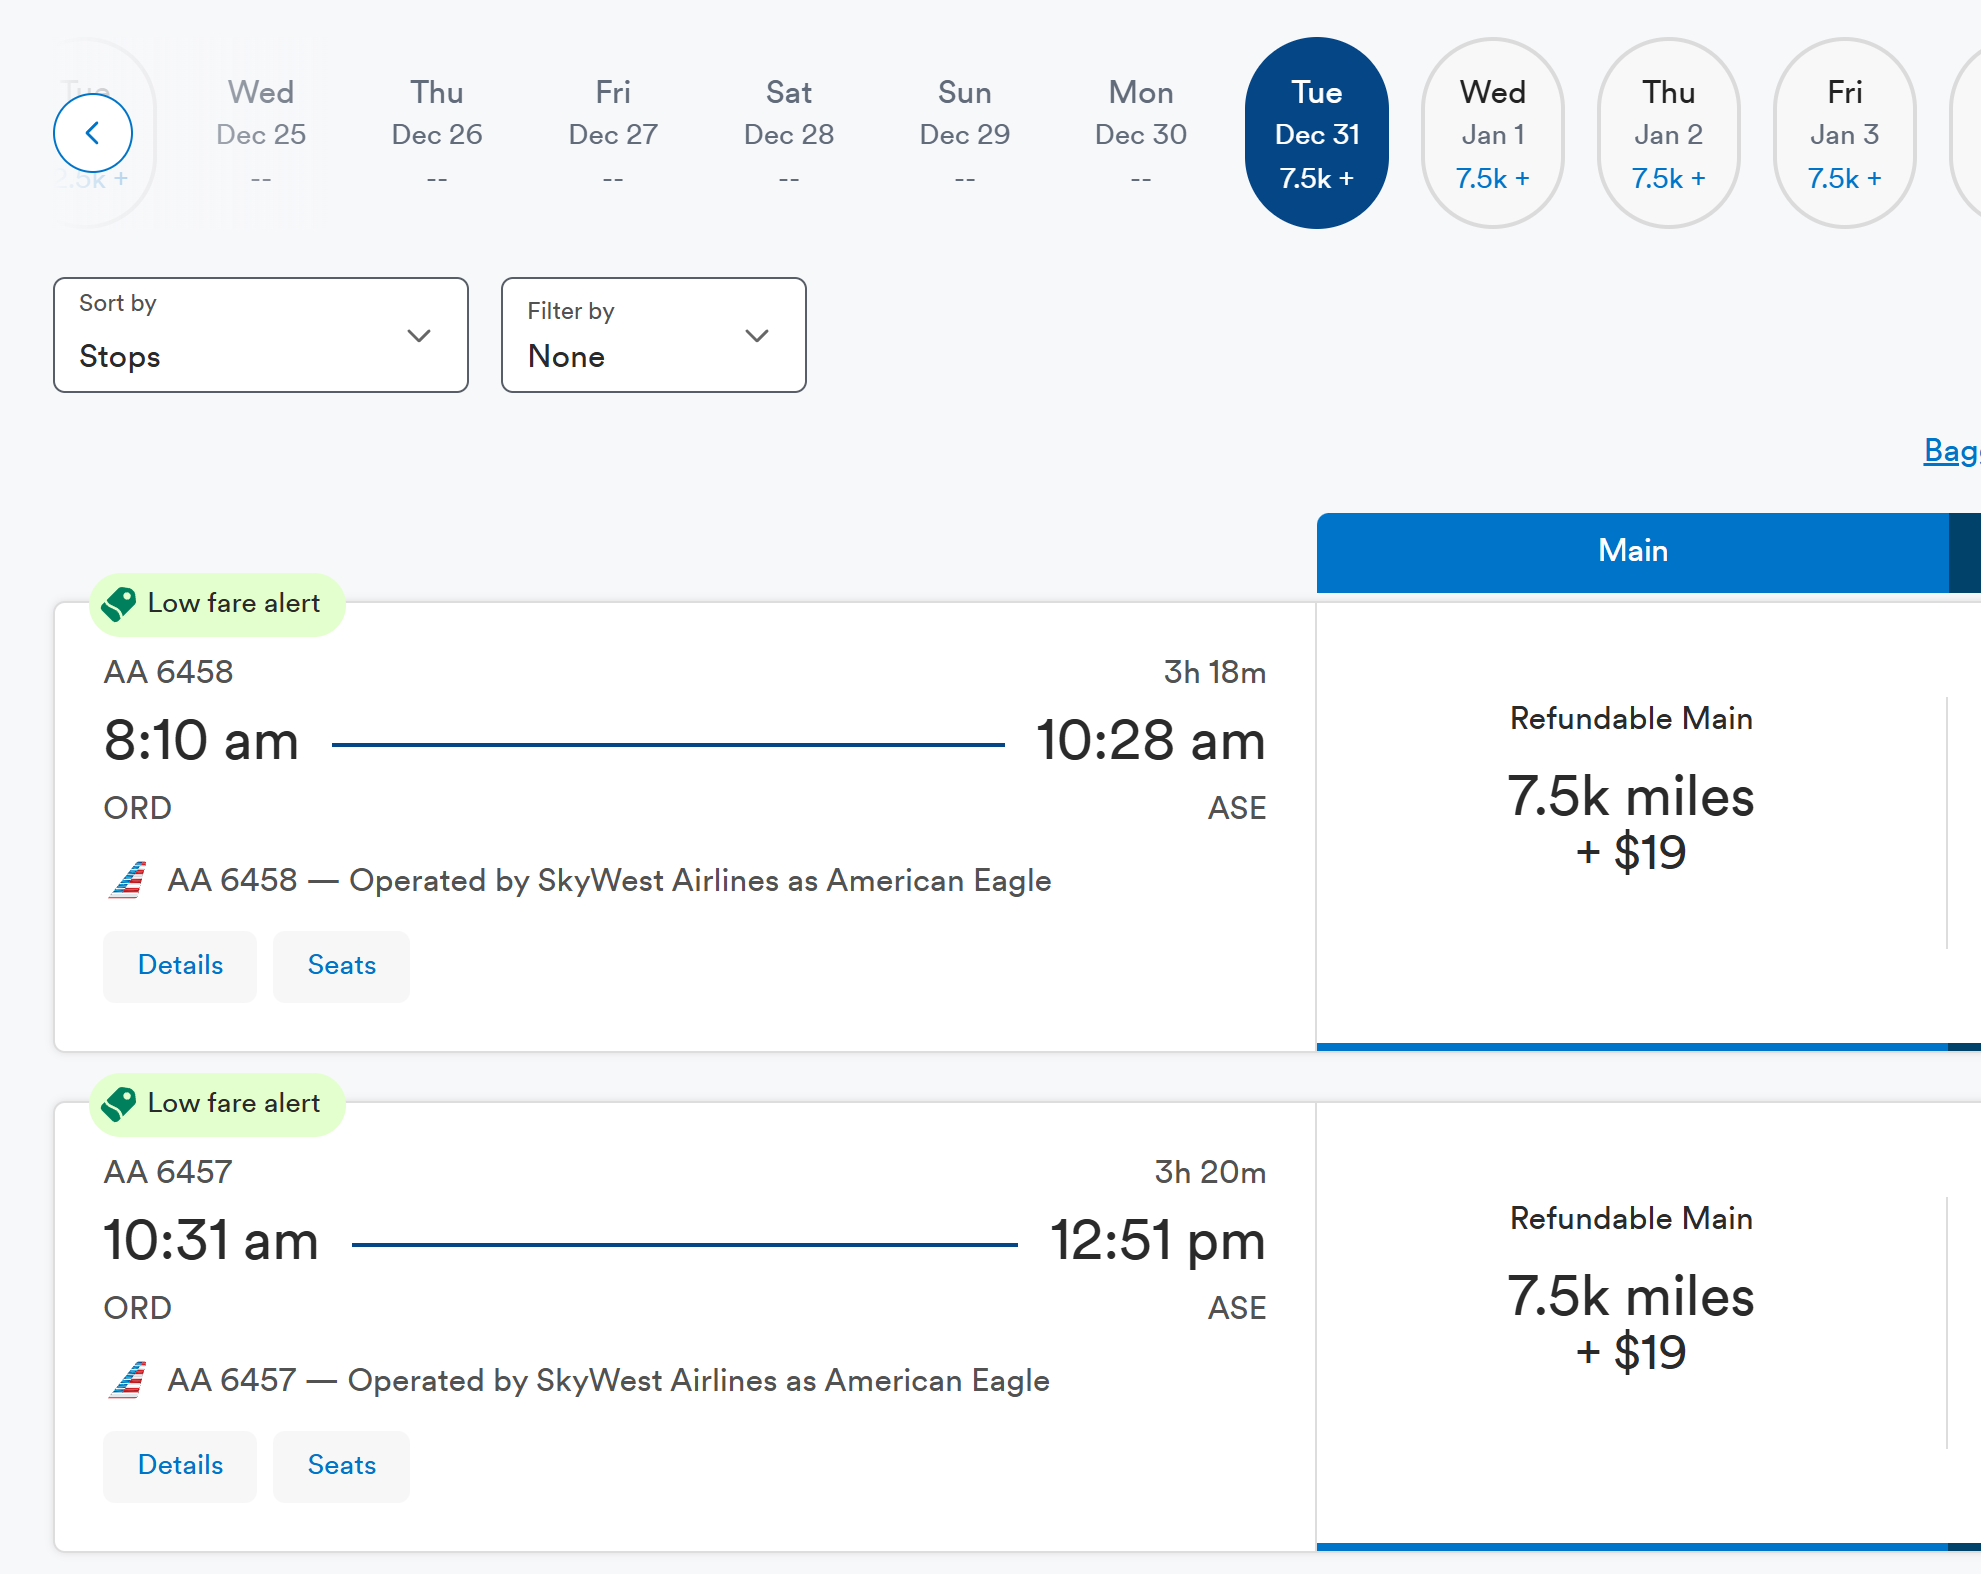Screen dimensions: 1981x1574
Task: Select the Main cabin column header
Action: click(1633, 552)
